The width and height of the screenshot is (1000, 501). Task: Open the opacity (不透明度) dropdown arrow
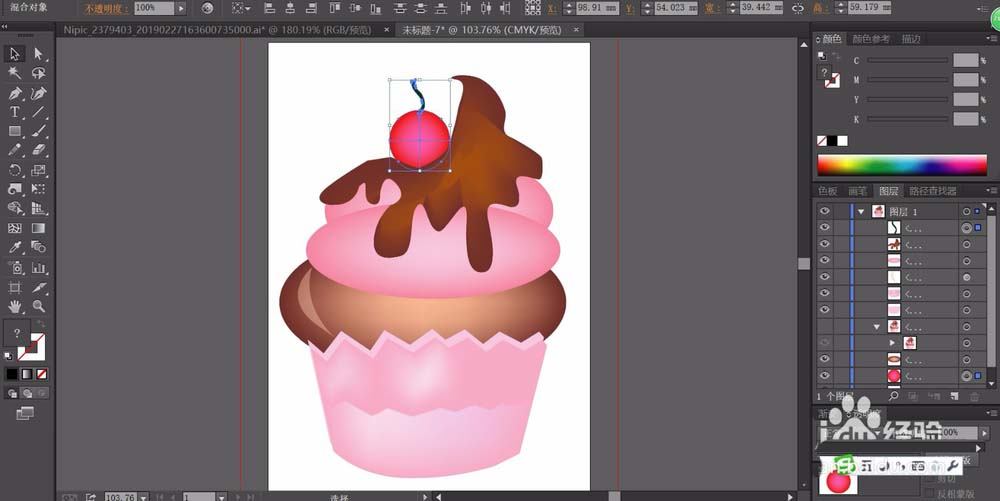click(x=183, y=8)
